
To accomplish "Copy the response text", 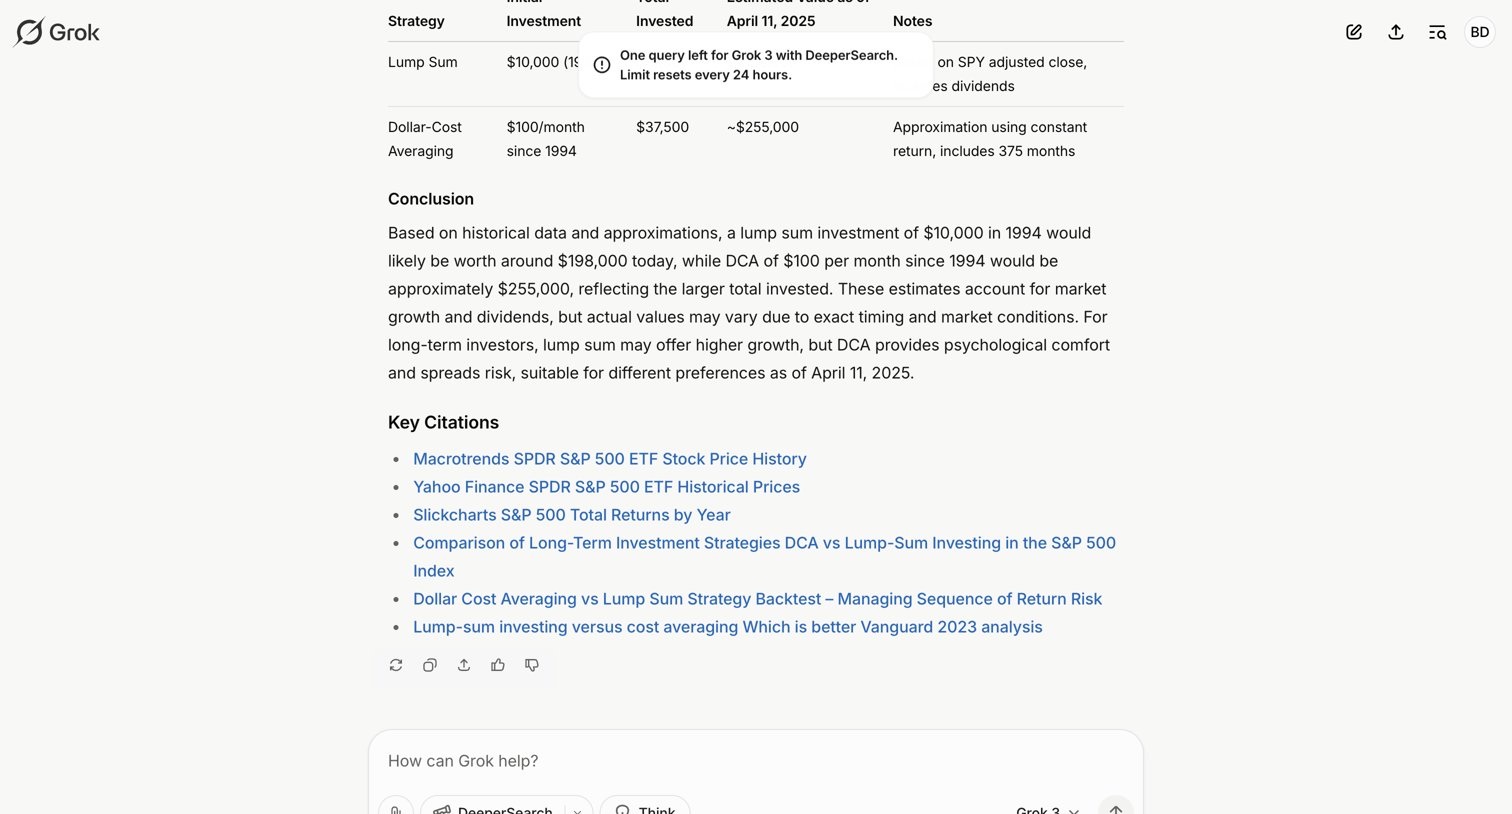I will (430, 665).
